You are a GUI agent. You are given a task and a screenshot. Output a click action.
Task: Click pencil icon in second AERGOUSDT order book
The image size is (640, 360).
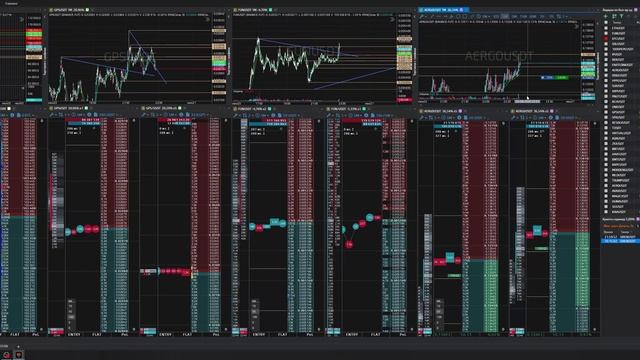click(513, 118)
